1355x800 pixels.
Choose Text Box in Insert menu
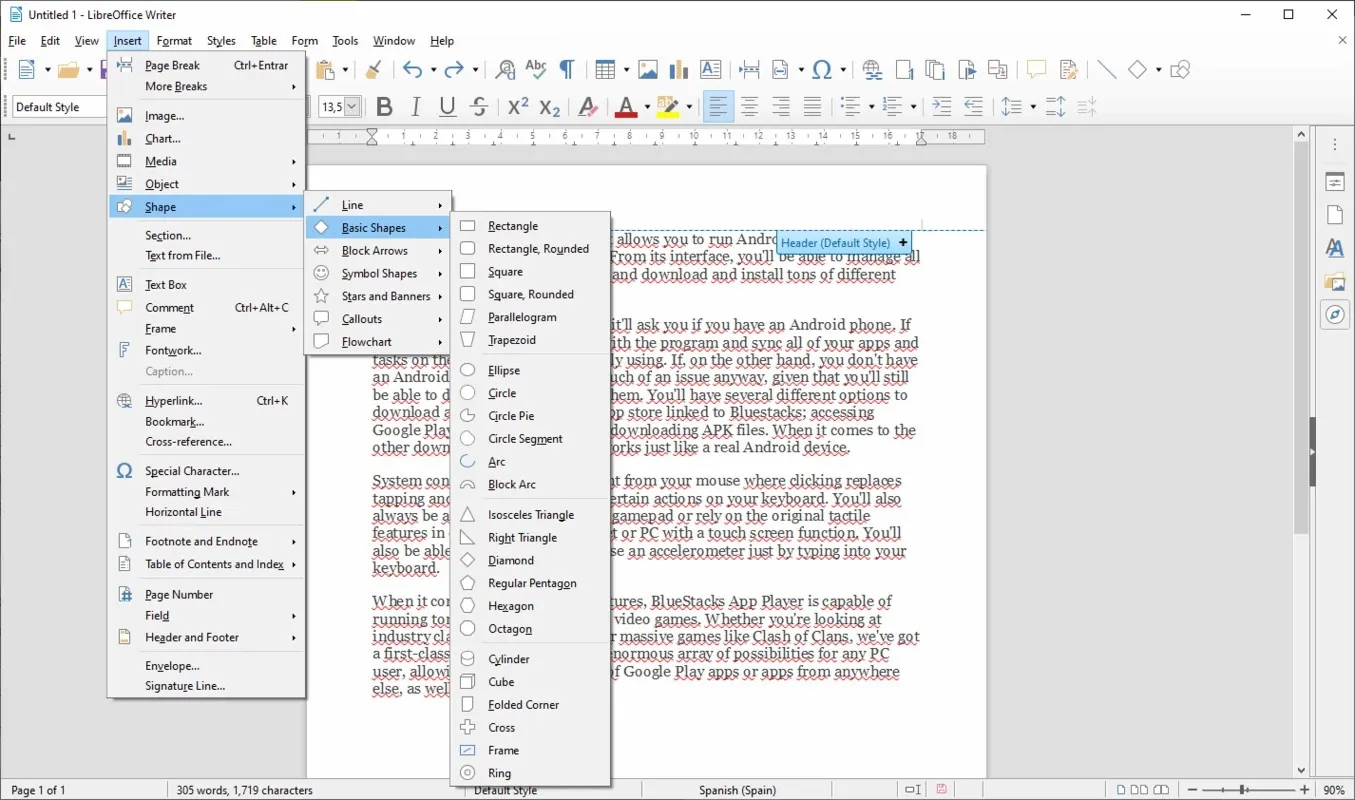point(166,285)
